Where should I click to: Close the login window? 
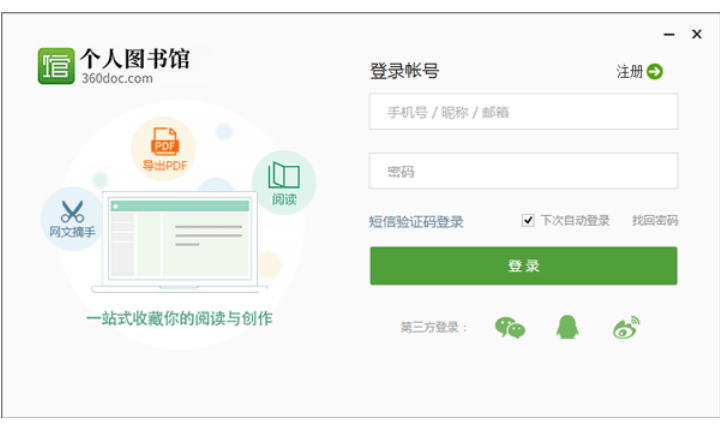coord(697,34)
